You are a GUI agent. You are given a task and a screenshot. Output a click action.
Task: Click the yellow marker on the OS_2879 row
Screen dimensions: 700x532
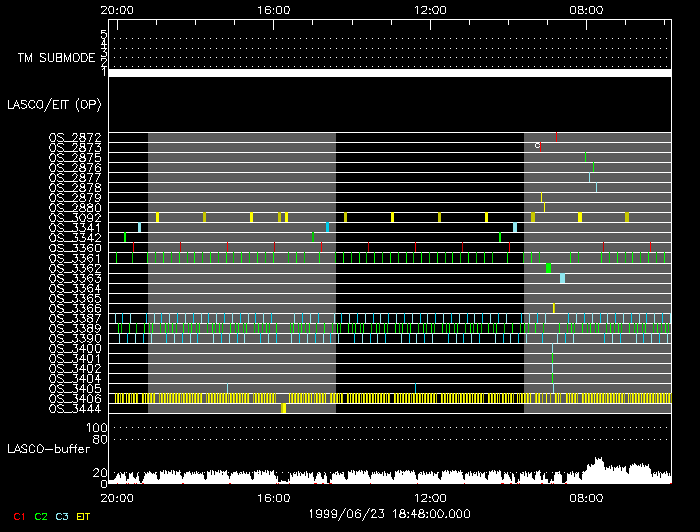pos(541,197)
